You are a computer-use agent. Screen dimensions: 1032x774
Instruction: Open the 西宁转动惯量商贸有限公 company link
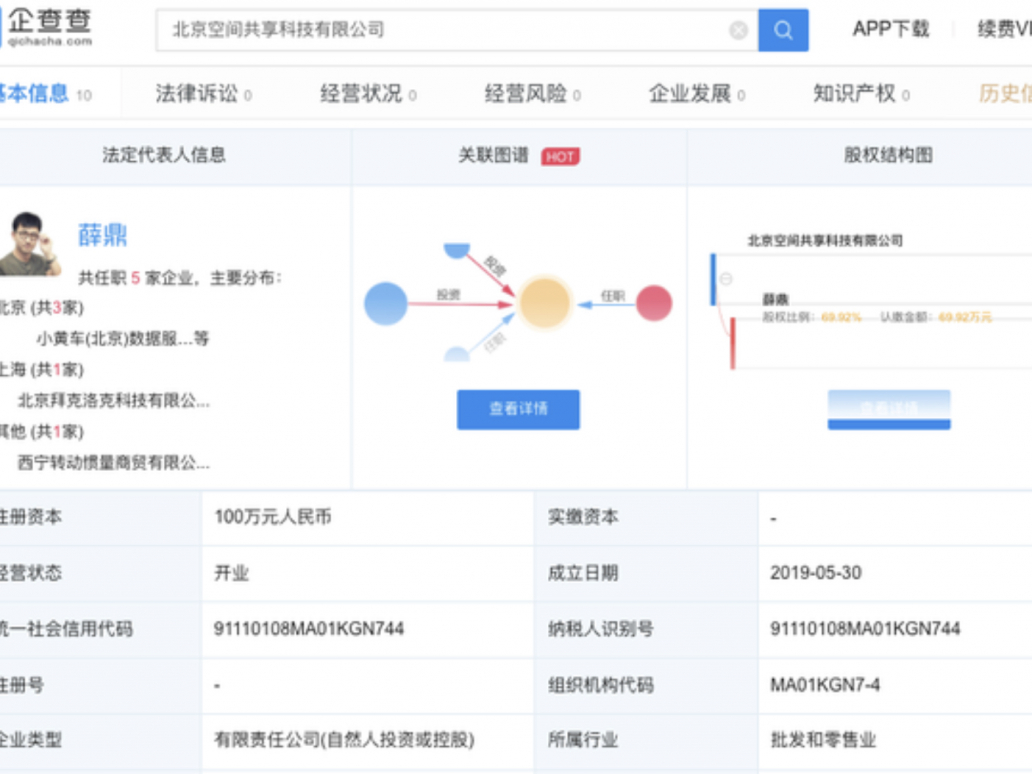click(x=113, y=463)
